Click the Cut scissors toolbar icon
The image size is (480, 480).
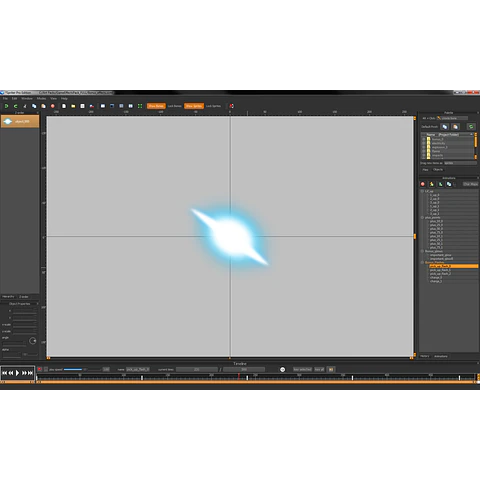pyautogui.click(x=25, y=106)
